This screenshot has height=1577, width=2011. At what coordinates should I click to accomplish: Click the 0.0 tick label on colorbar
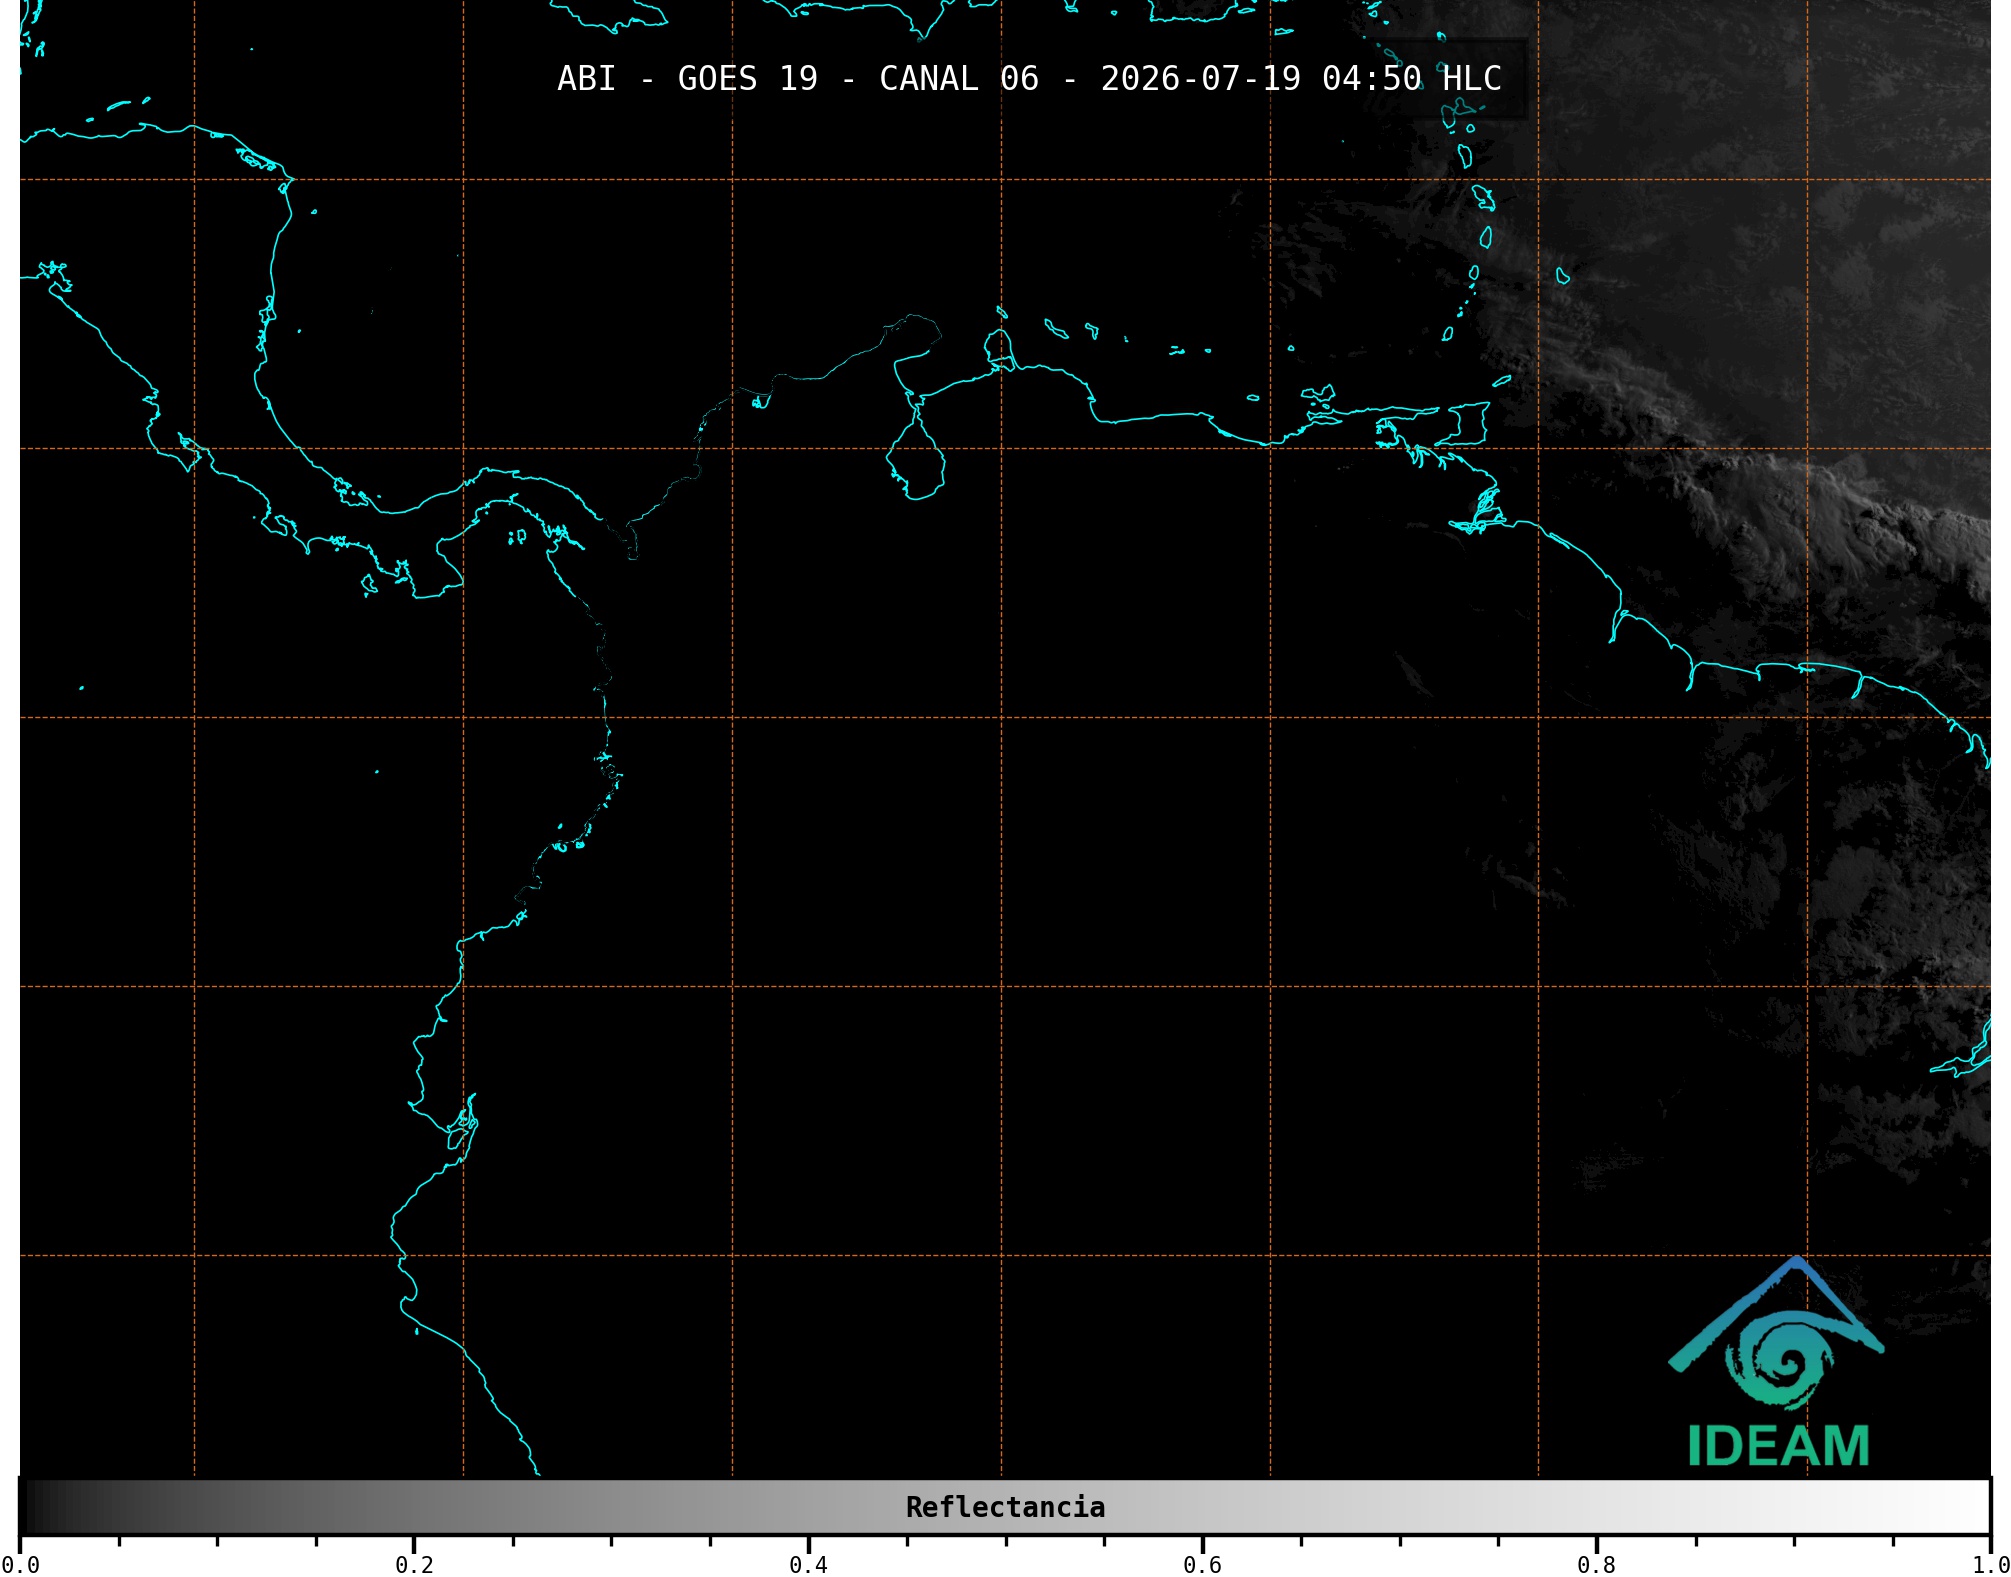[x=21, y=1565]
